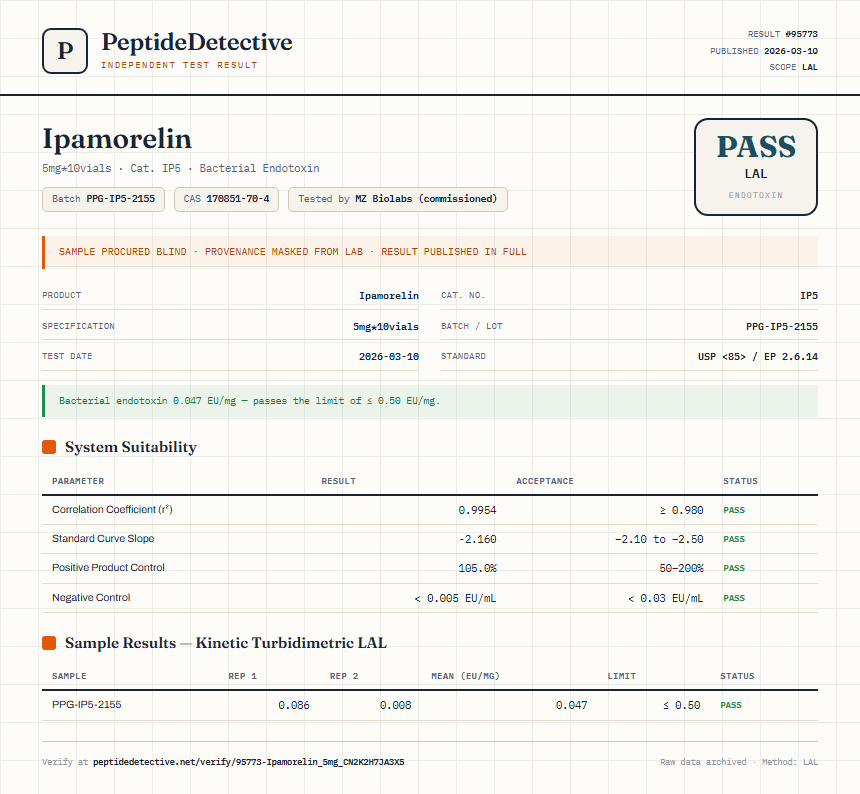Click the Raw data archived footer note
Viewport: 860px width, 794px height.
[739, 762]
